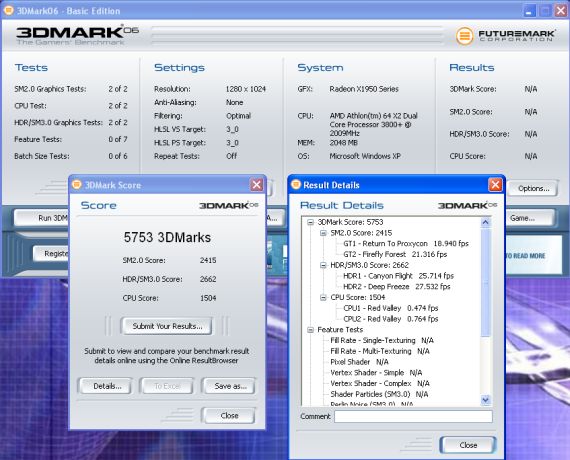Click the GFX value Radeon X1950 Series
This screenshot has height=460, width=570.
click(364, 89)
